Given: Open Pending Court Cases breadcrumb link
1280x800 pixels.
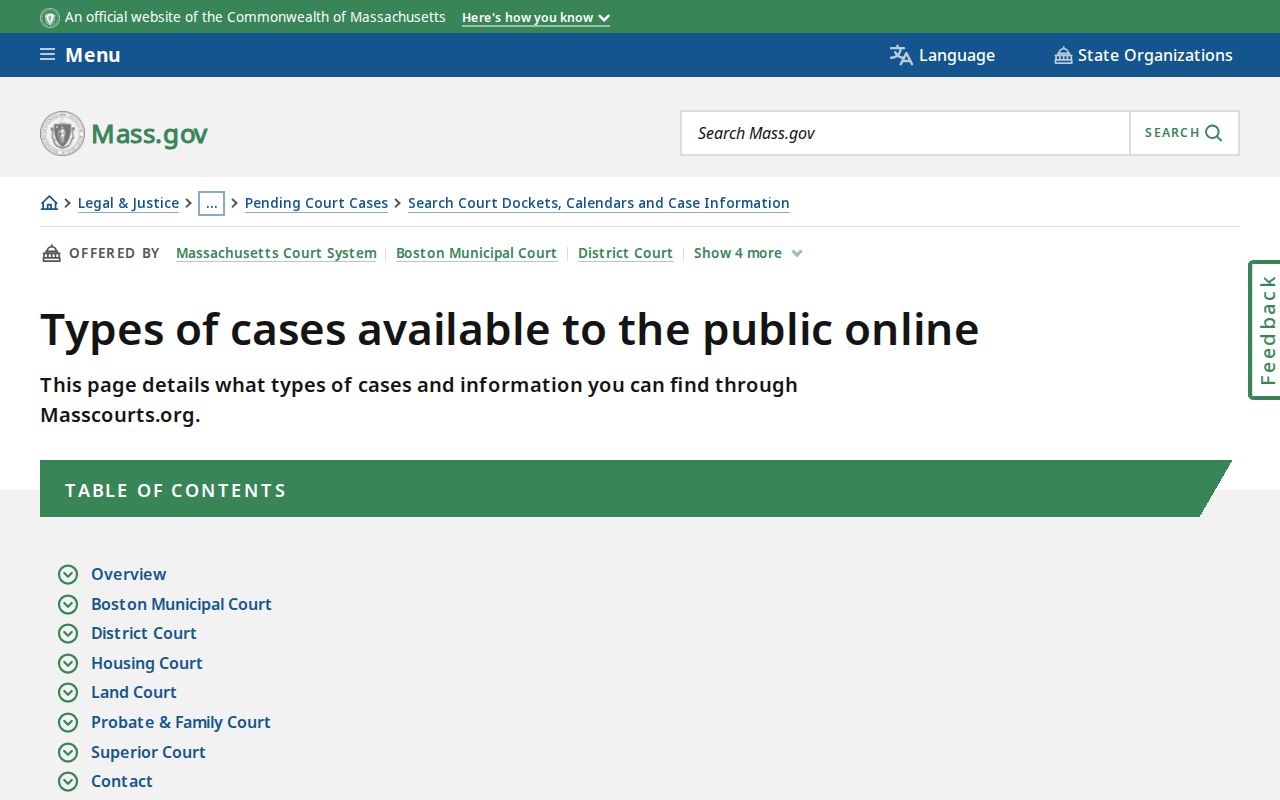Looking at the screenshot, I should pyautogui.click(x=316, y=203).
